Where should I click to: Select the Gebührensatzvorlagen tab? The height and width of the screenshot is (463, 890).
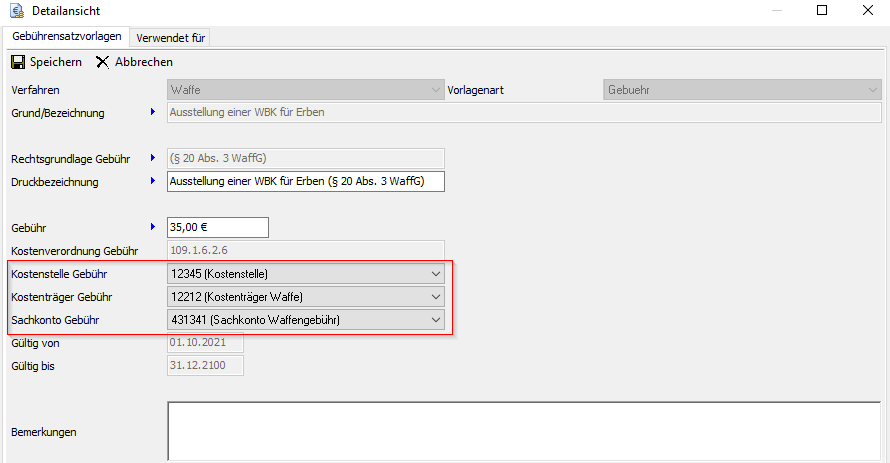coord(67,37)
